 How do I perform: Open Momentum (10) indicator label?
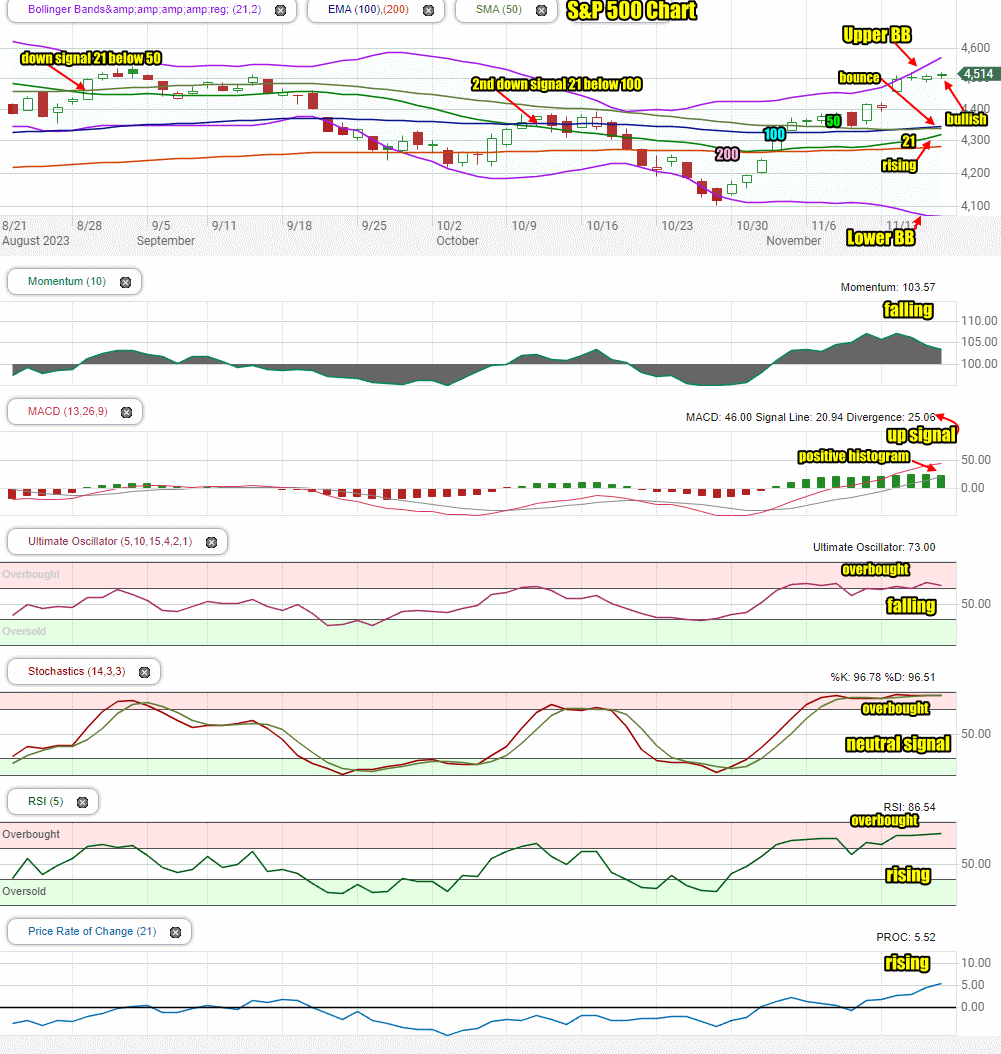(67, 282)
